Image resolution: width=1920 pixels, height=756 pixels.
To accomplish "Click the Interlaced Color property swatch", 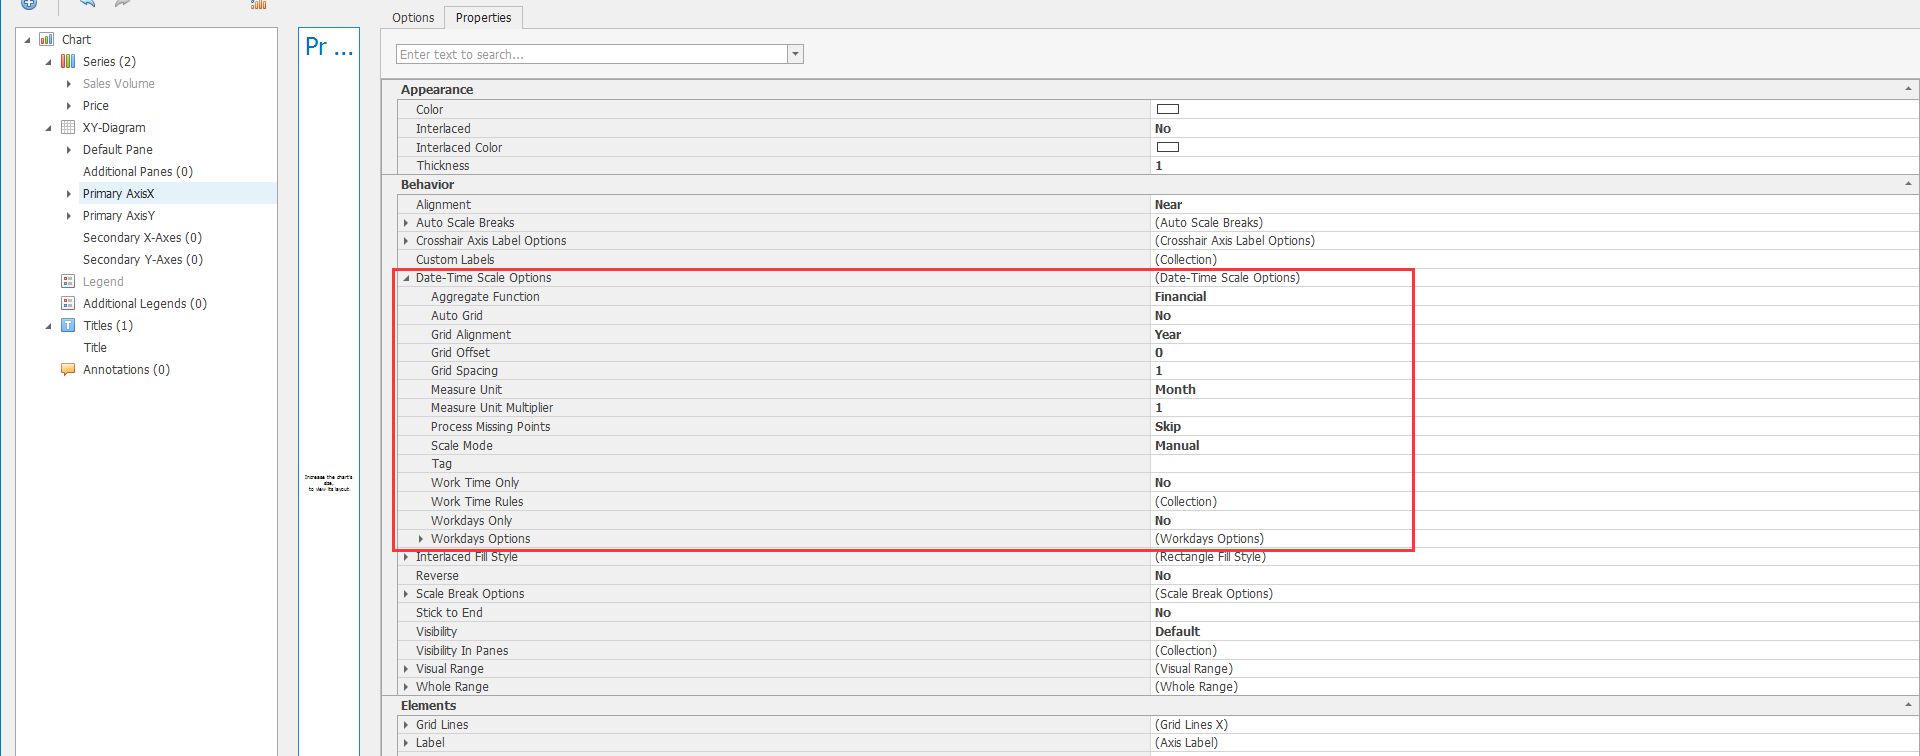I will 1168,147.
